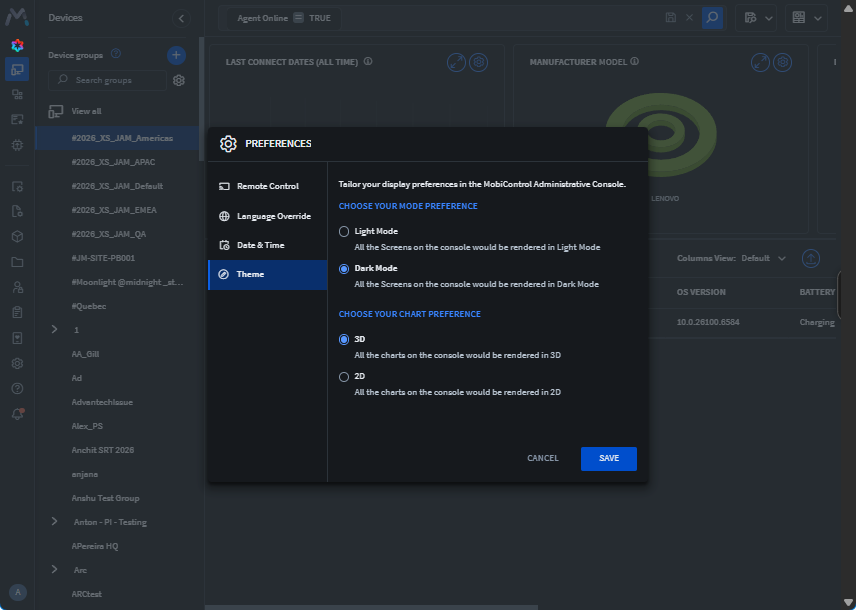Screen dimensions: 856x610
Task: Open Last Connect Dates chart settings
Action: pyautogui.click(x=479, y=62)
